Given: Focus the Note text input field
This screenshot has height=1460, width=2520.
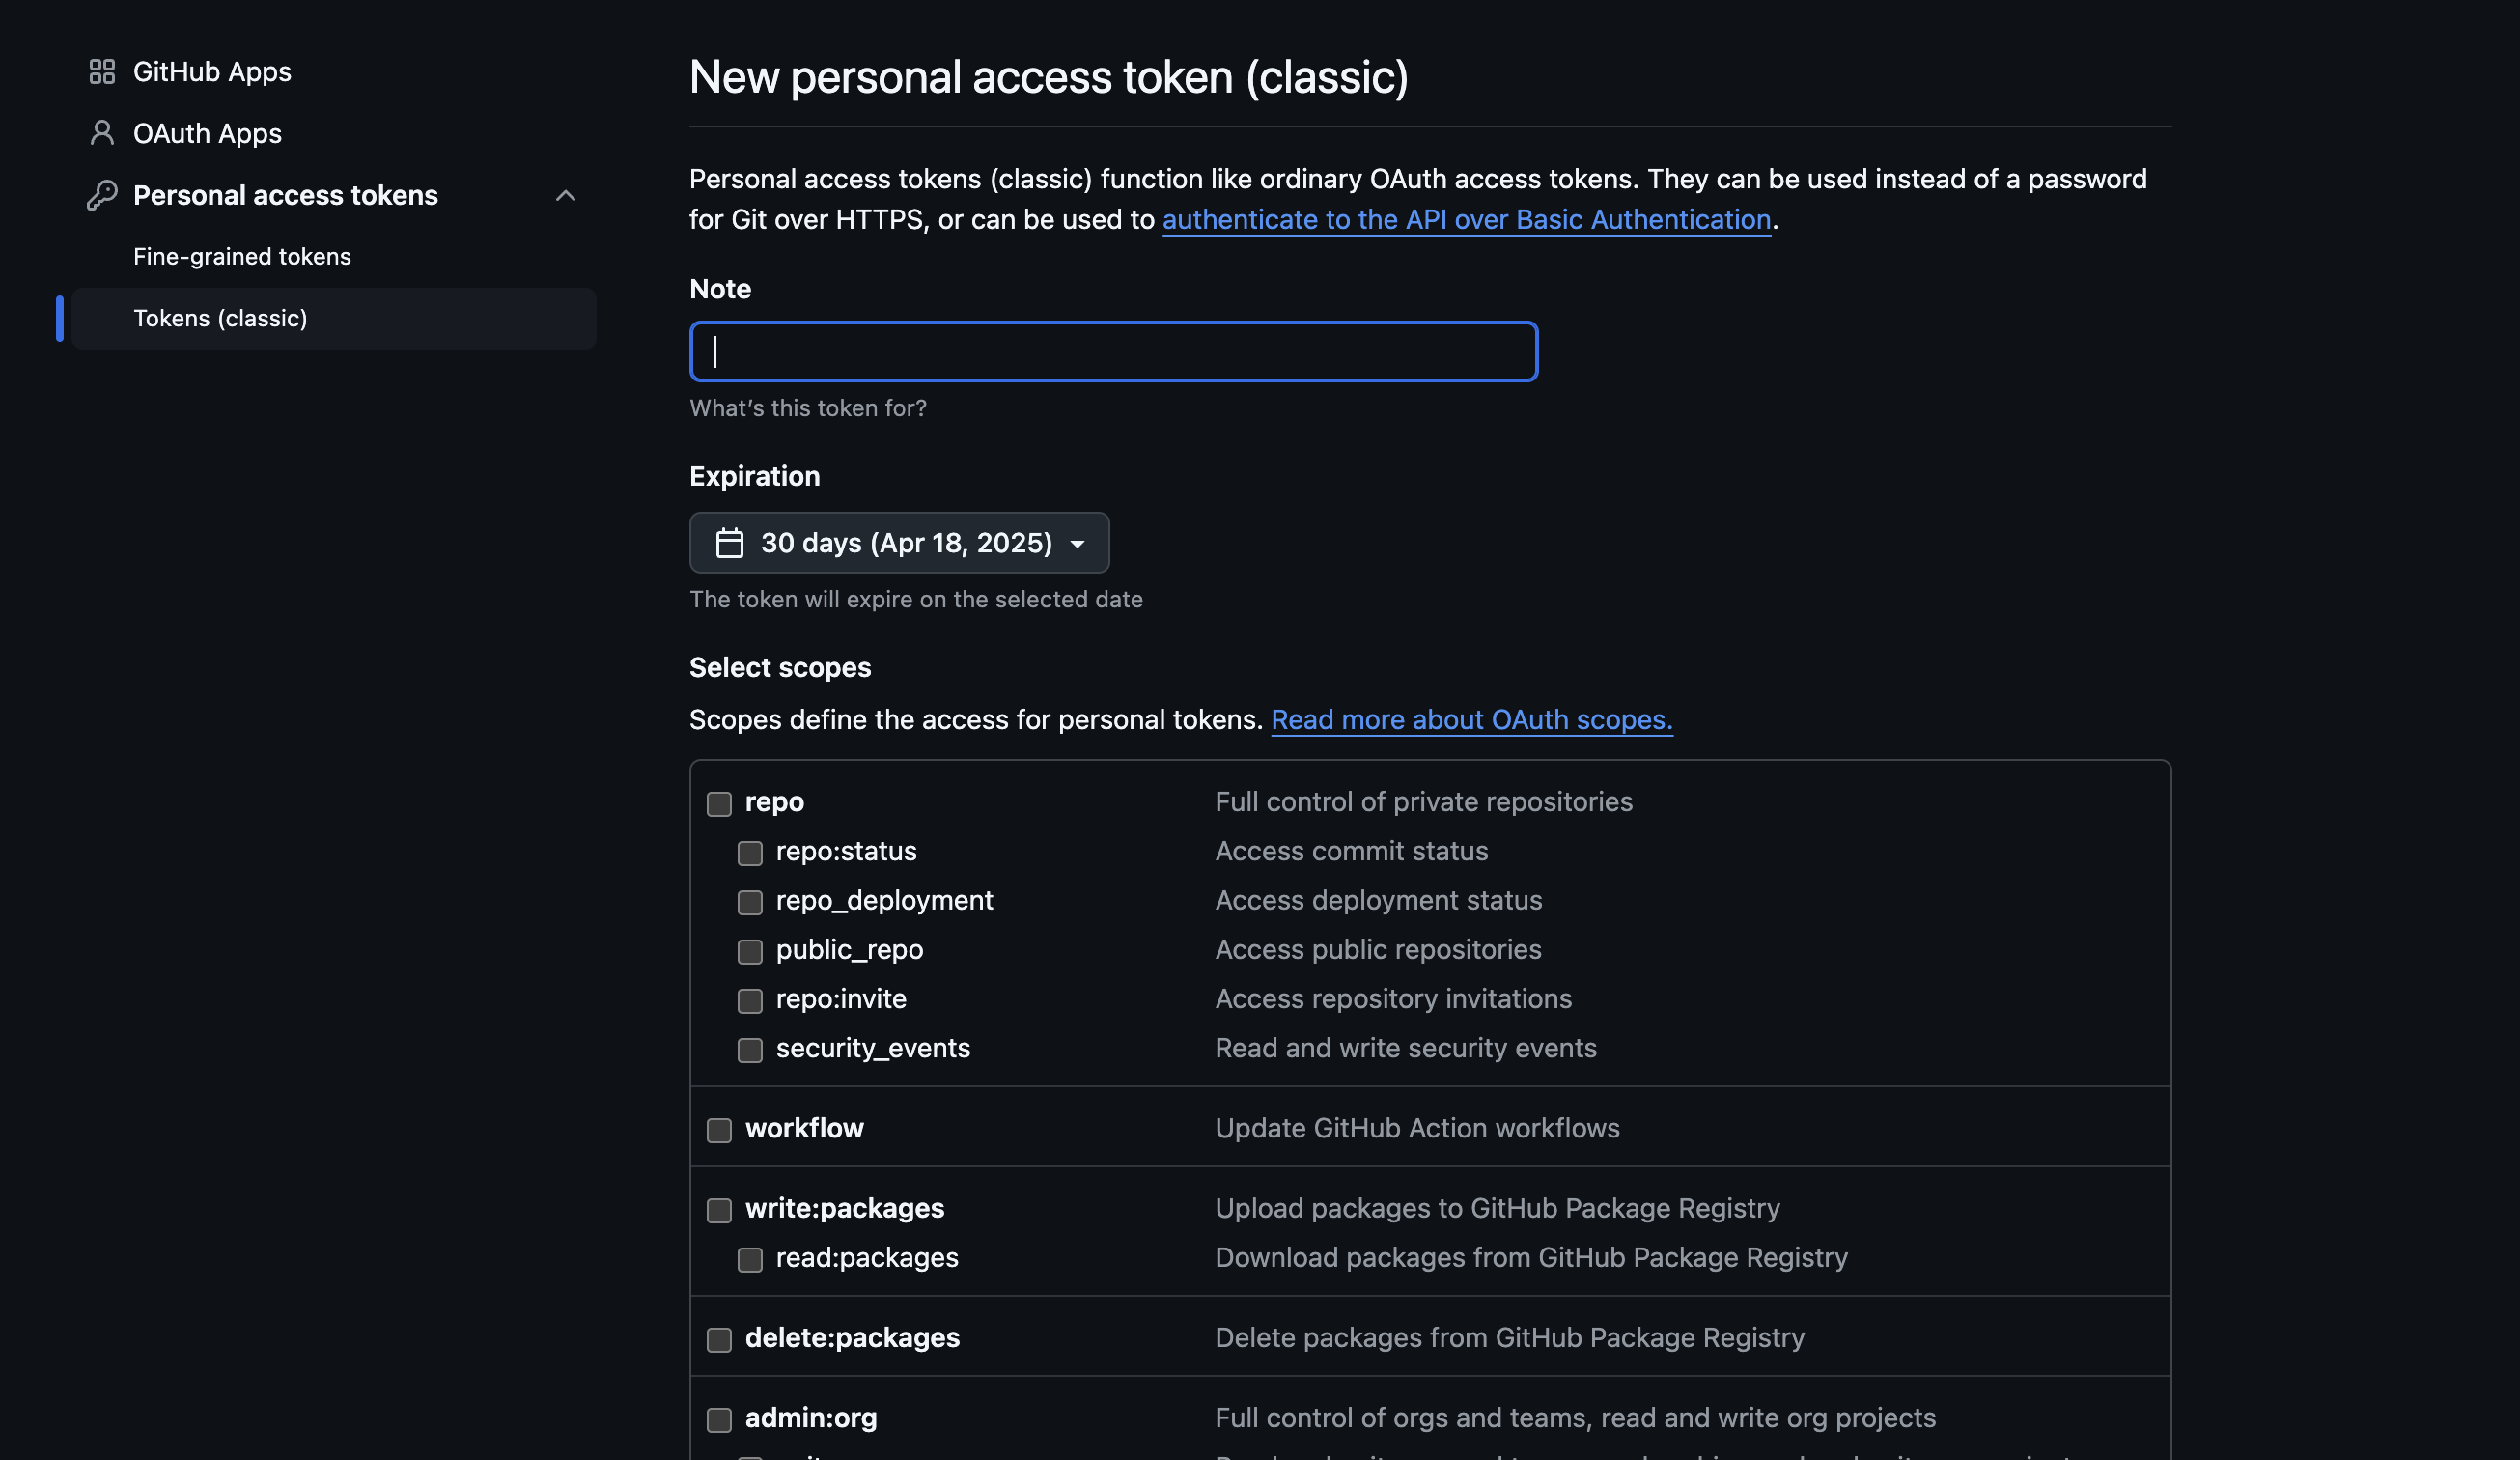Looking at the screenshot, I should (1113, 352).
